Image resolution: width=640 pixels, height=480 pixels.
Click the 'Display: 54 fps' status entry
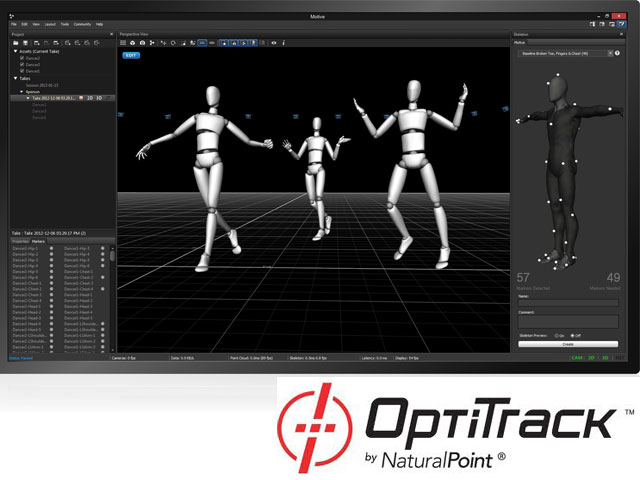pos(407,358)
